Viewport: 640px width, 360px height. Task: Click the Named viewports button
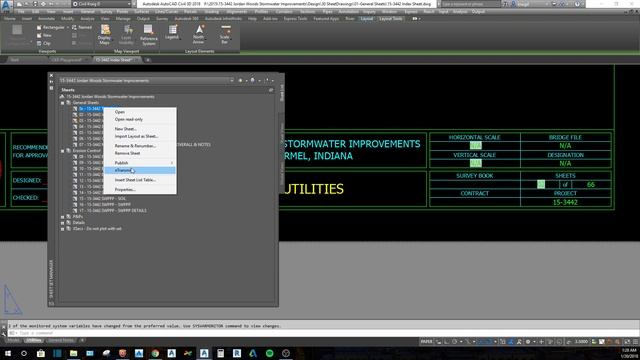pyautogui.click(x=82, y=27)
